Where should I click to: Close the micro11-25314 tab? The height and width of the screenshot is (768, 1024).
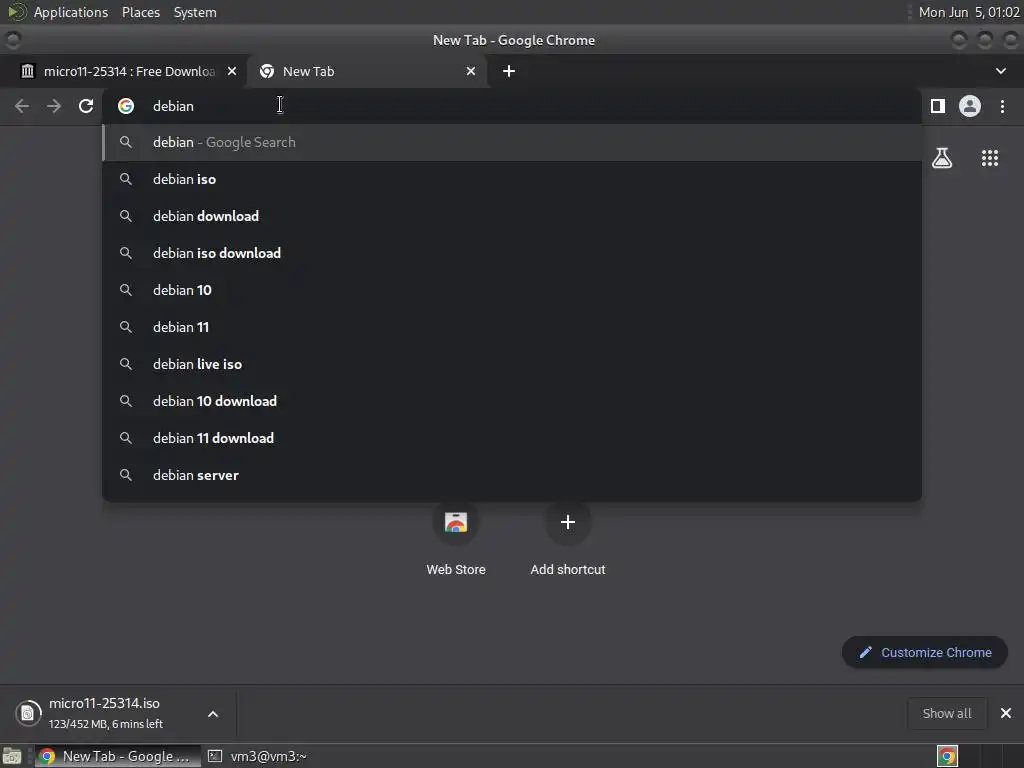(x=232, y=71)
